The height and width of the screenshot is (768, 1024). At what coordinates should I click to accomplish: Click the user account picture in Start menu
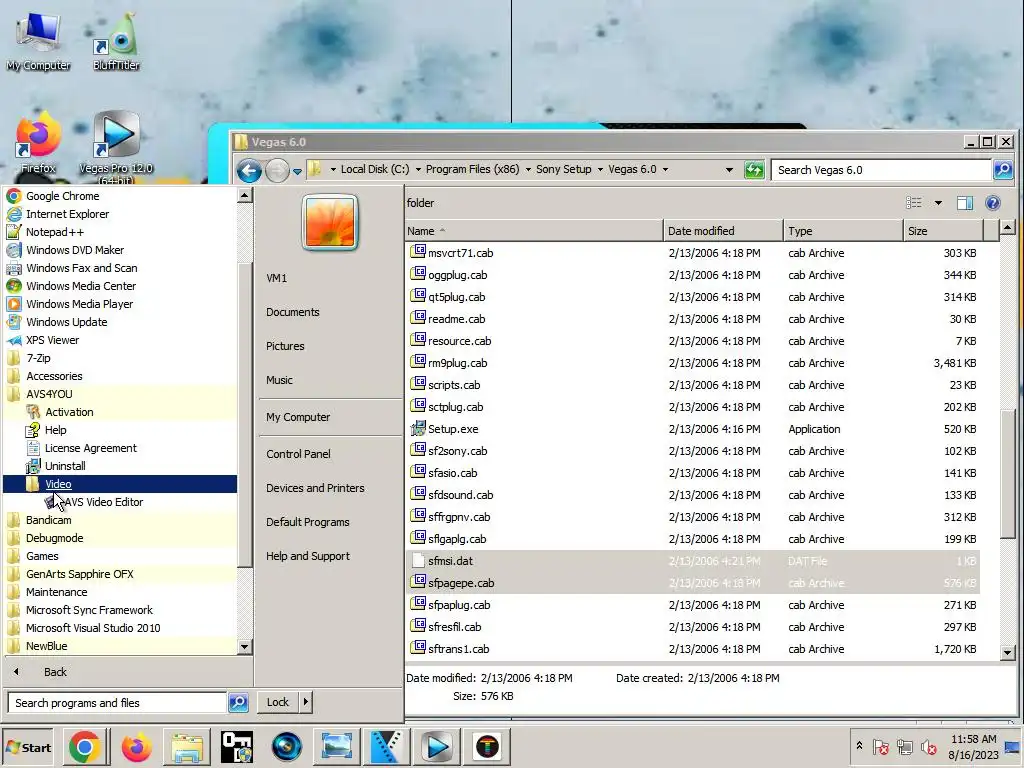tap(330, 223)
